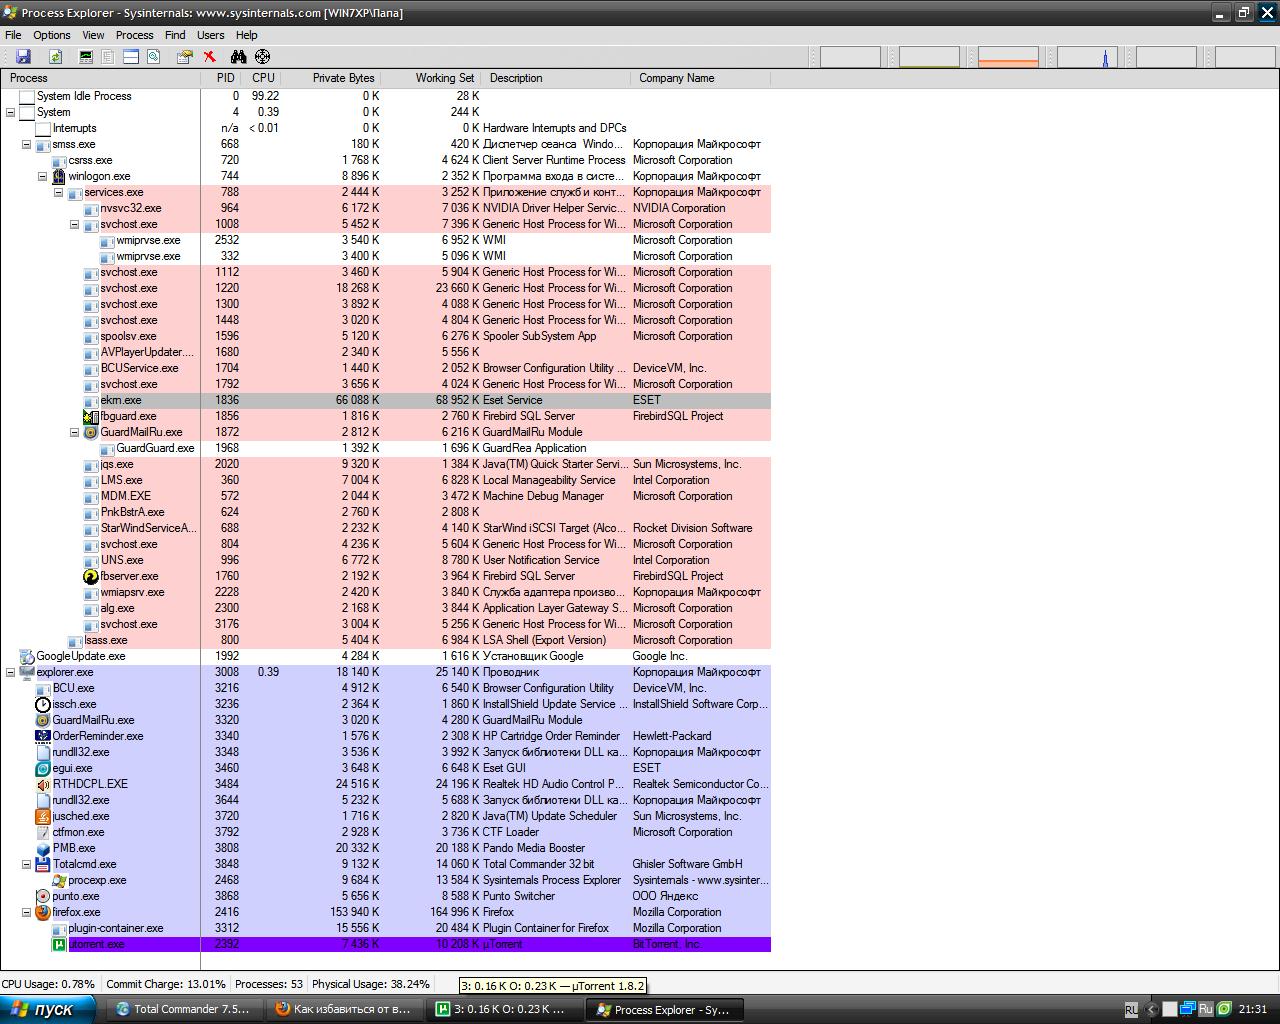Click the Start (пуск) button
The image size is (1280, 1024).
(x=48, y=1009)
